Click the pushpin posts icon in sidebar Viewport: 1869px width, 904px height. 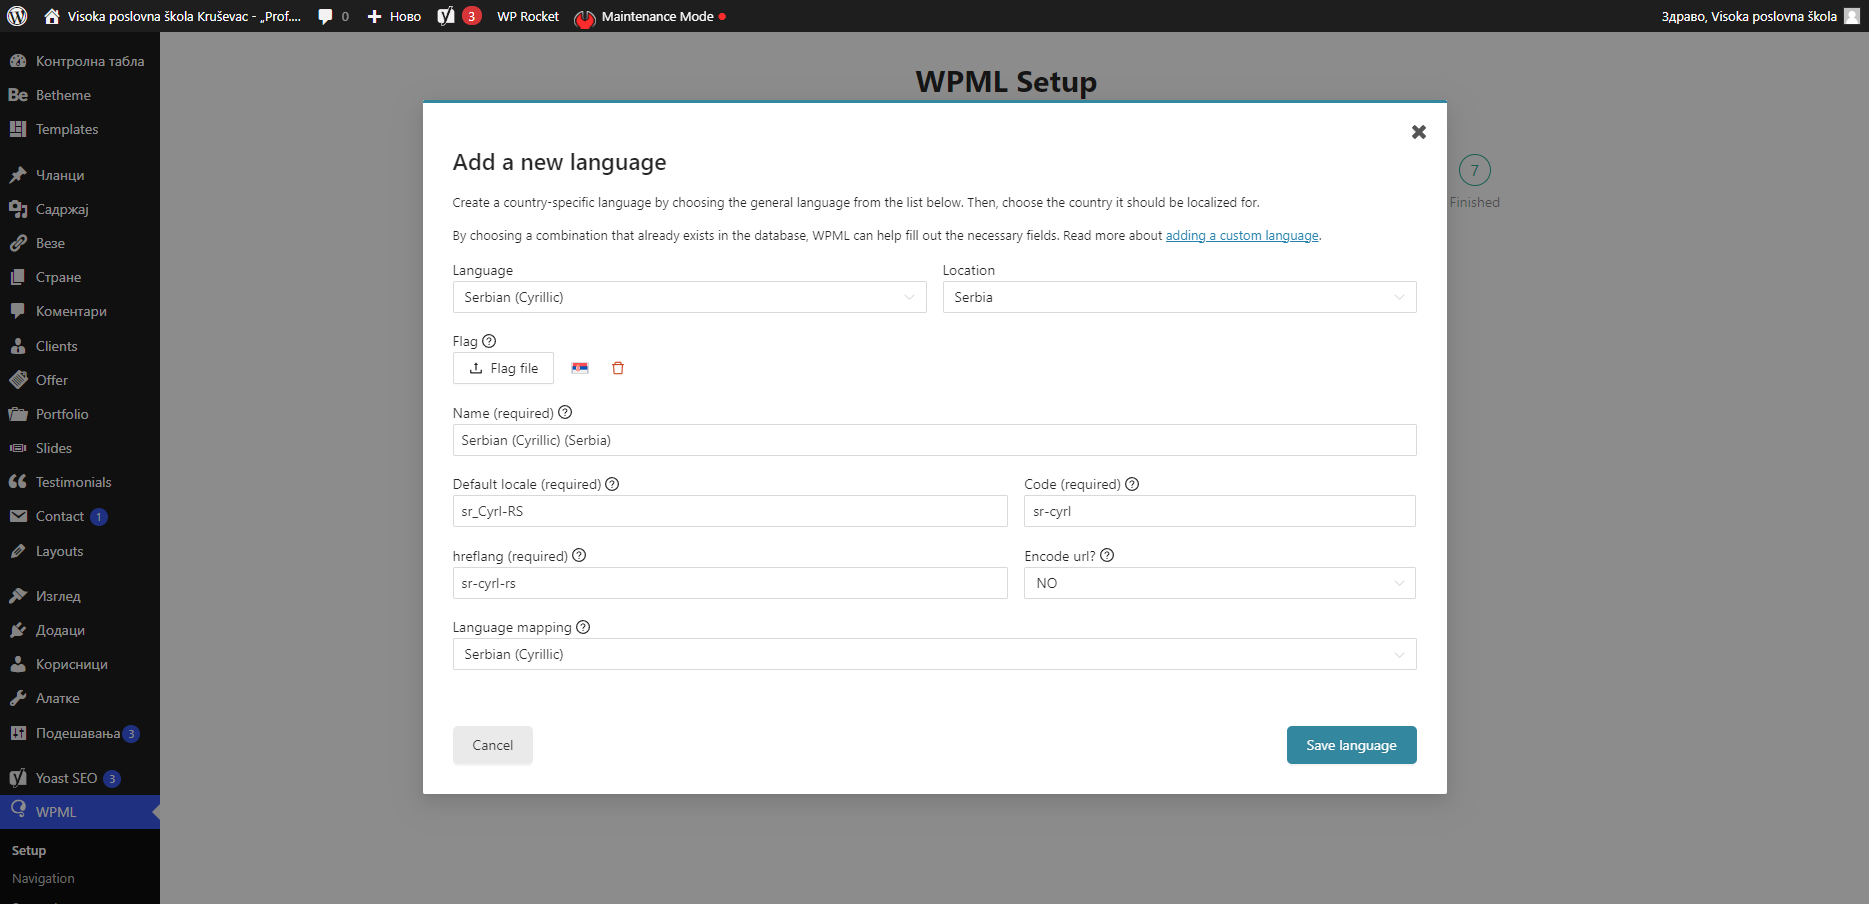(18, 175)
